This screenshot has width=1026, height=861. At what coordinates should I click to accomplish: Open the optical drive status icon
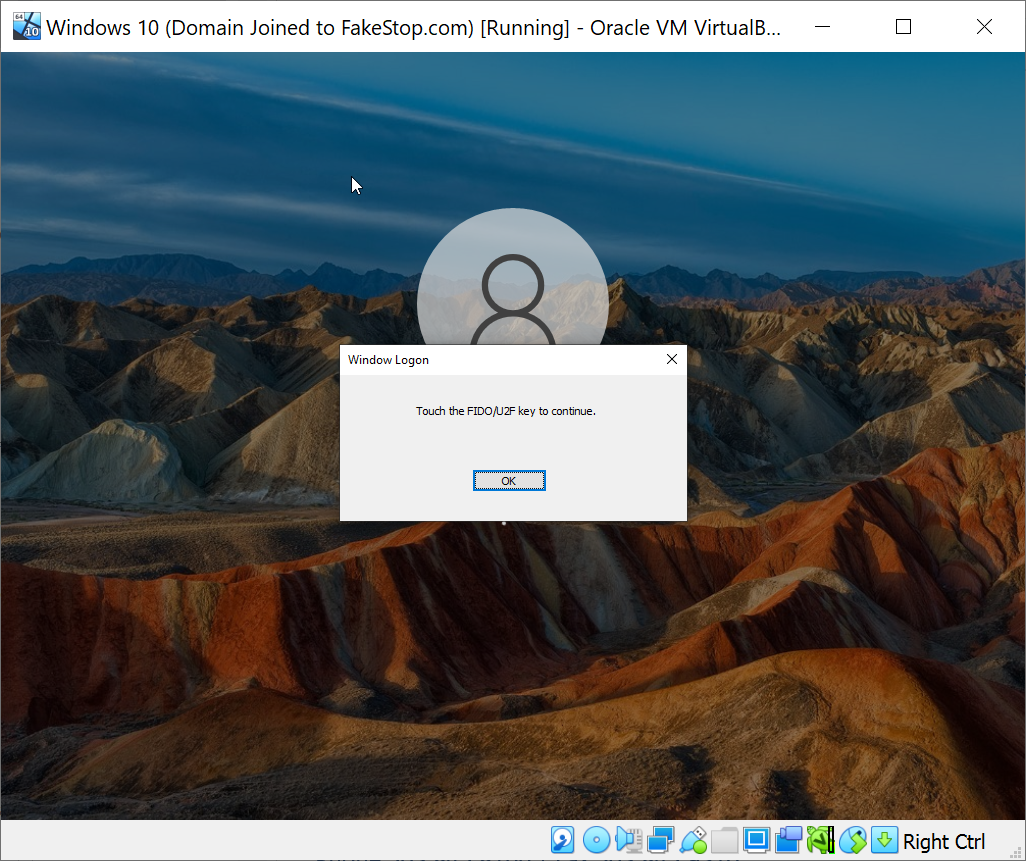click(596, 840)
